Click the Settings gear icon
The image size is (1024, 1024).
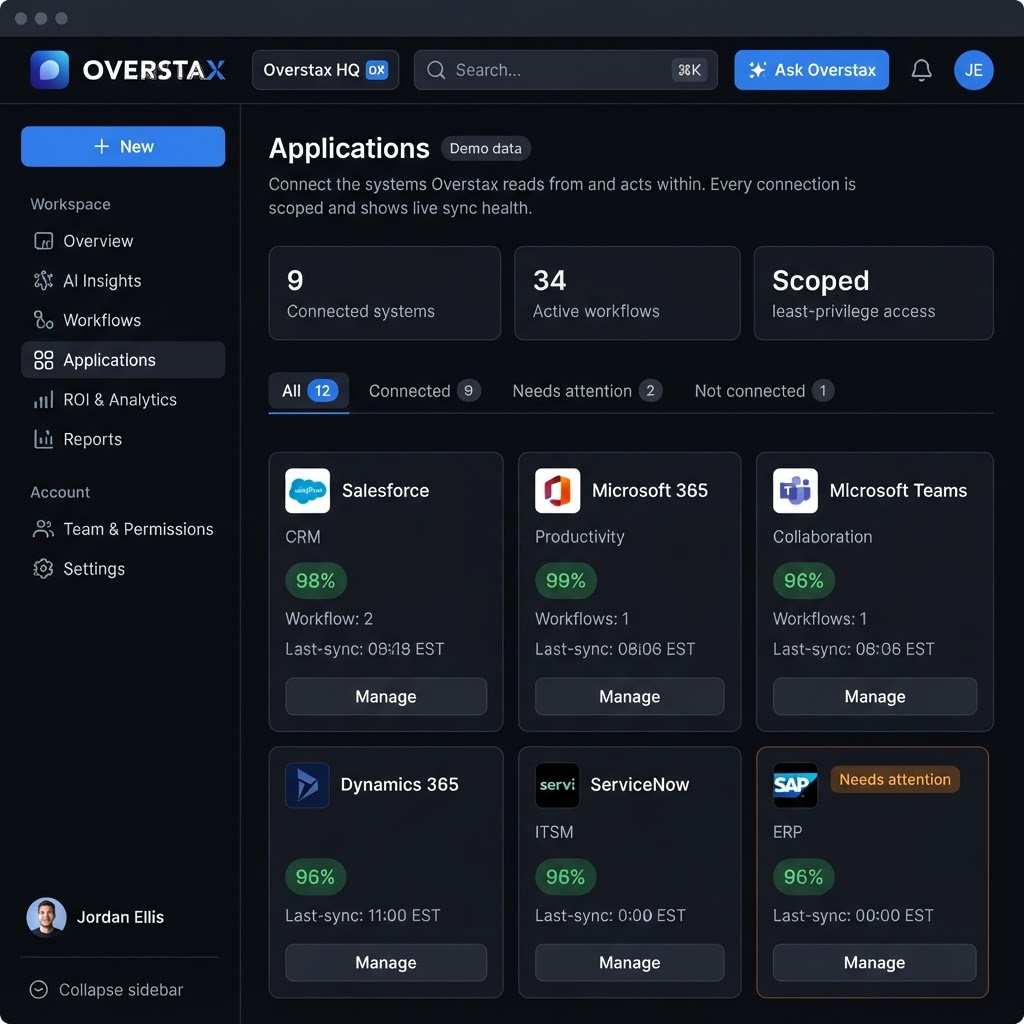(43, 569)
